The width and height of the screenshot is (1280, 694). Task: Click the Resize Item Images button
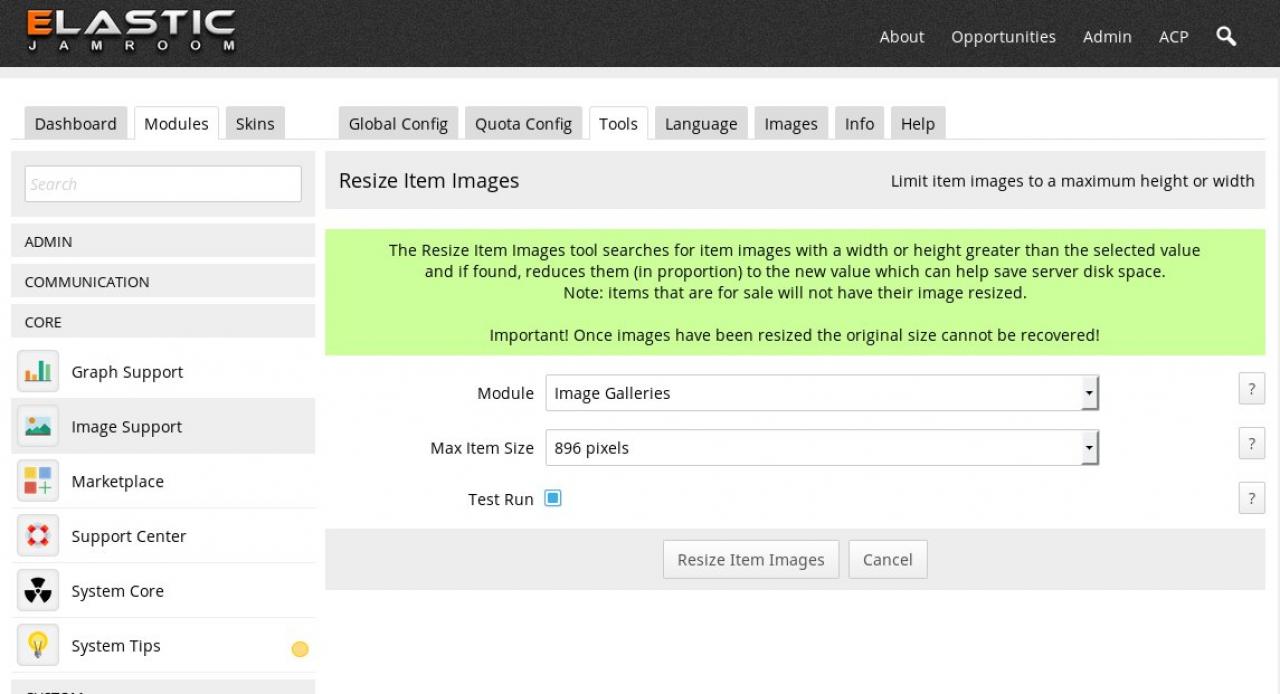click(751, 559)
